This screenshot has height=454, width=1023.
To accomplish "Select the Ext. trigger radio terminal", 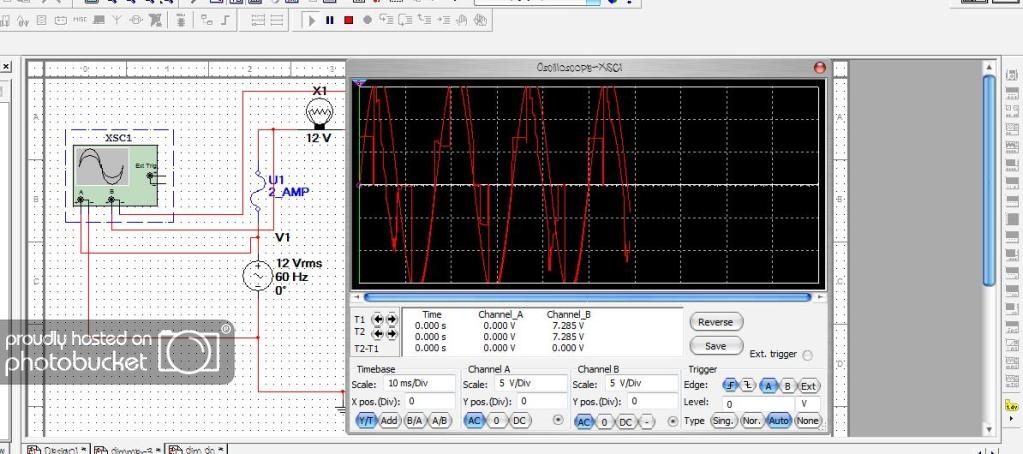I will [808, 355].
